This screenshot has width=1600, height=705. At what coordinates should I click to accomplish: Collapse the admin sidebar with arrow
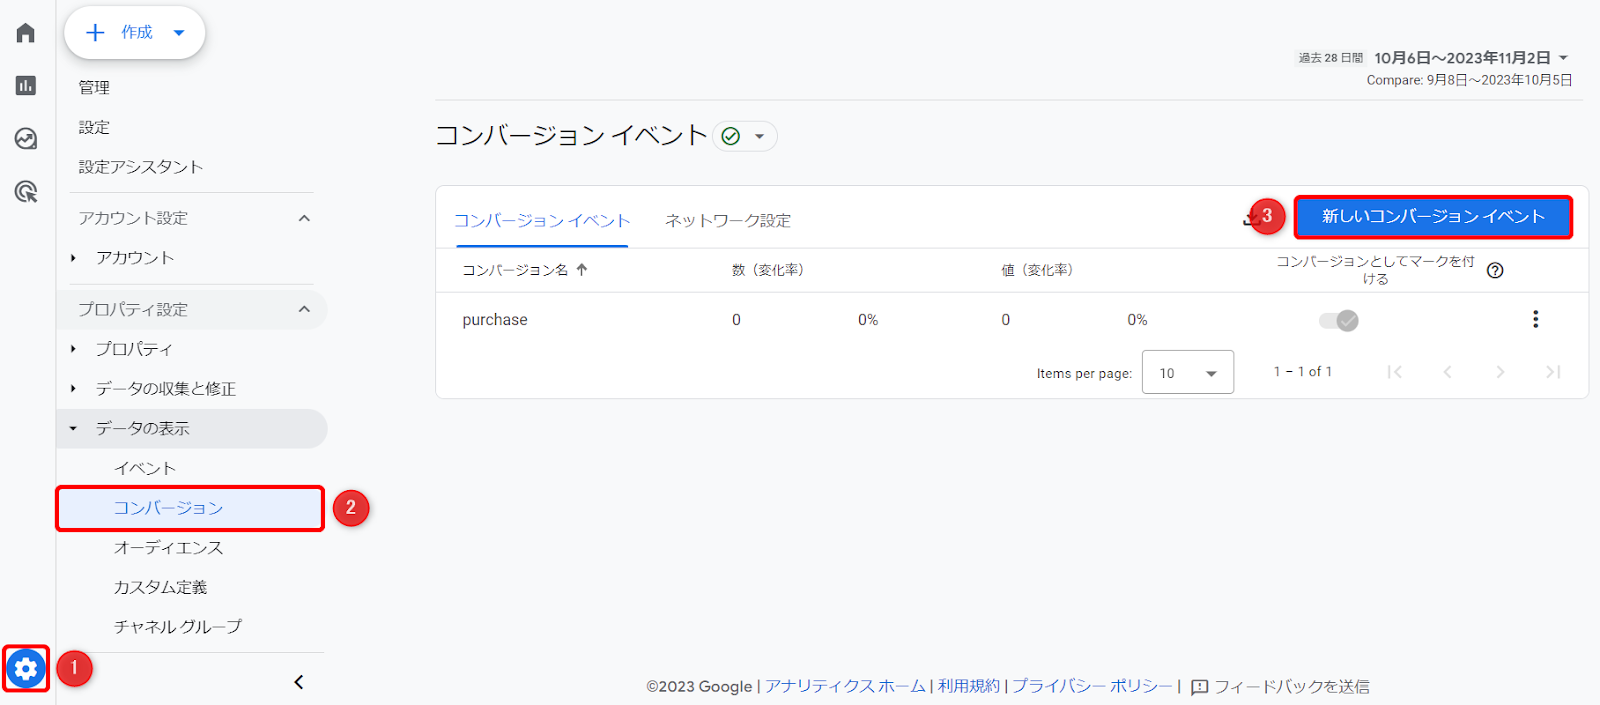click(x=298, y=682)
